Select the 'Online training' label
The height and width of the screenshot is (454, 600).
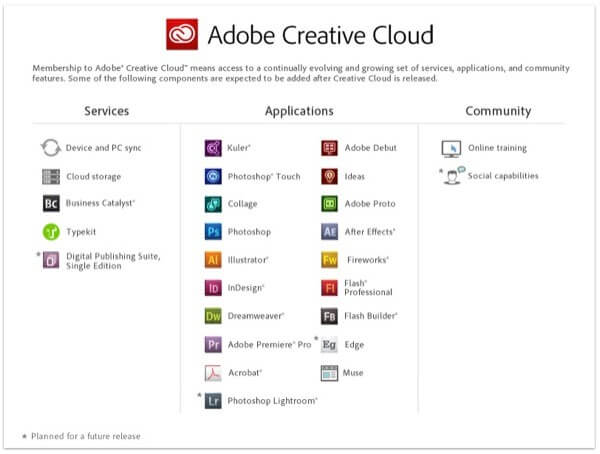pyautogui.click(x=497, y=148)
